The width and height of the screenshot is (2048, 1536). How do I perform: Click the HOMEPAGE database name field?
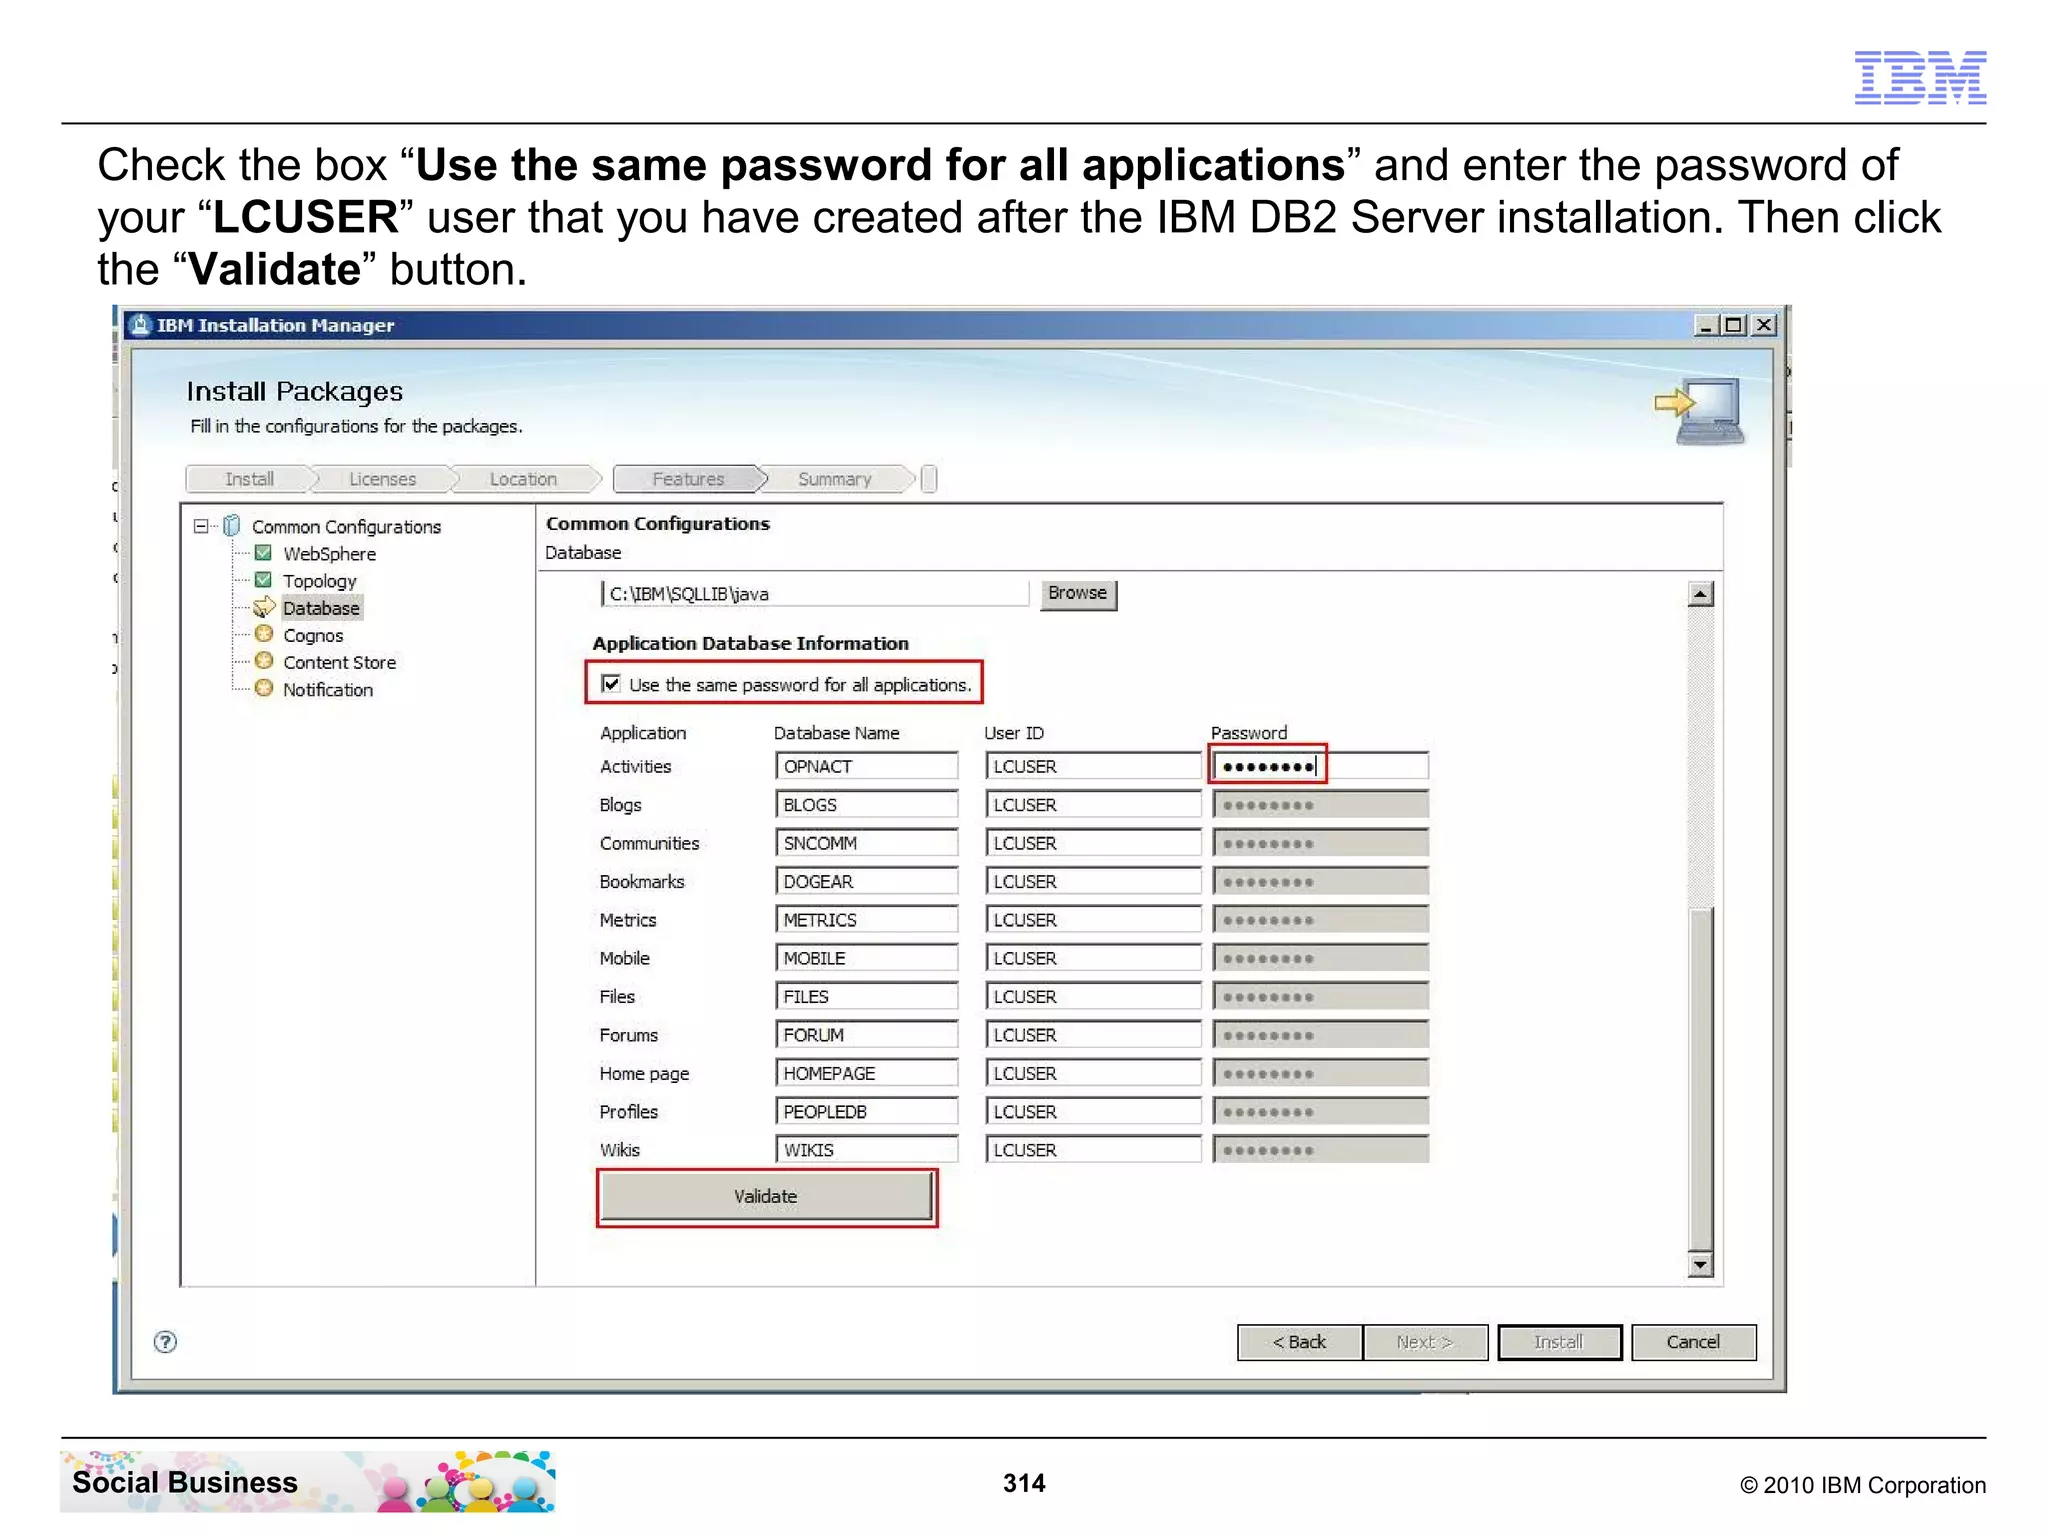pos(867,1073)
